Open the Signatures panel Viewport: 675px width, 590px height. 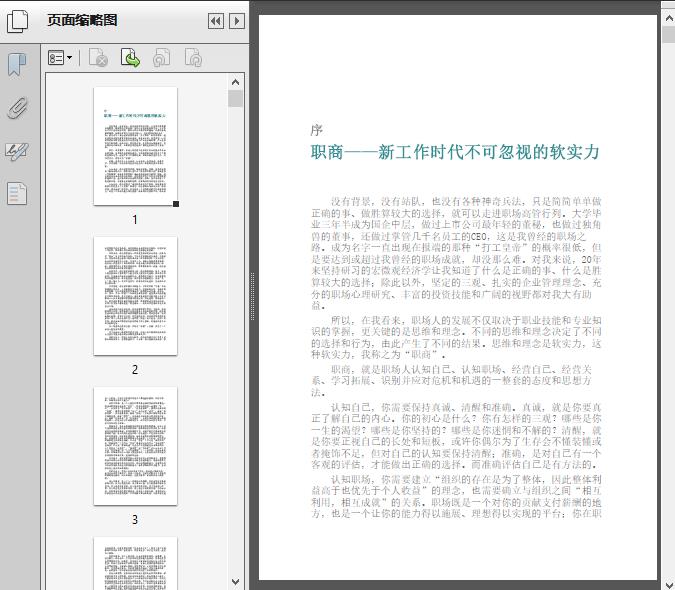(17, 151)
